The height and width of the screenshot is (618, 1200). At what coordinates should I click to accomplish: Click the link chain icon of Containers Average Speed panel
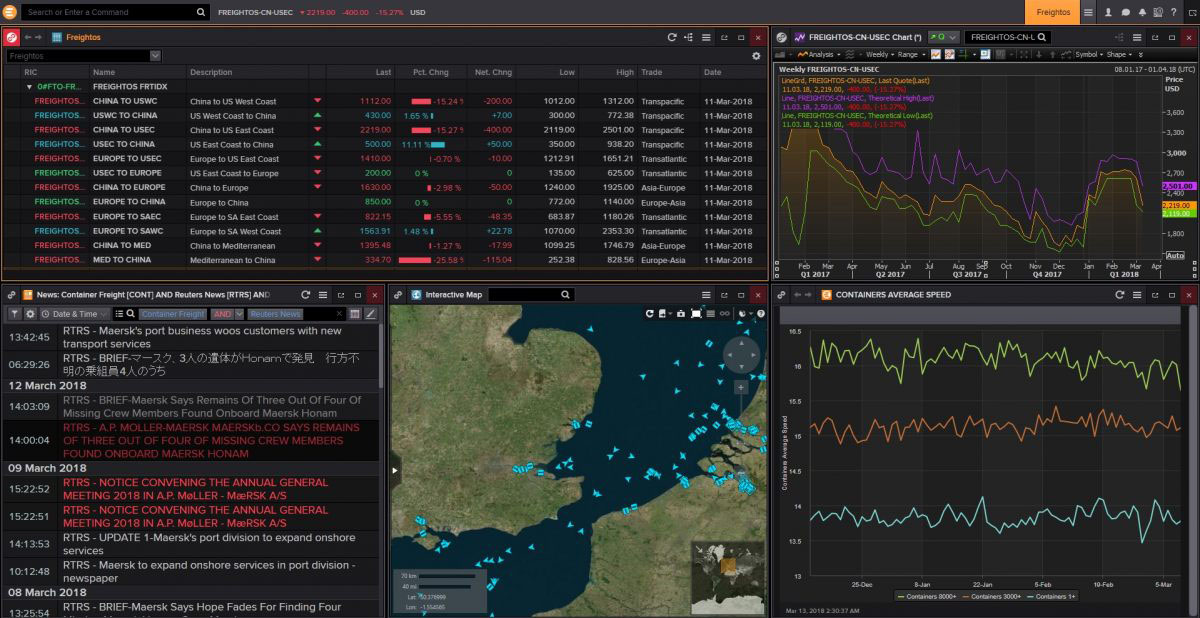click(782, 295)
